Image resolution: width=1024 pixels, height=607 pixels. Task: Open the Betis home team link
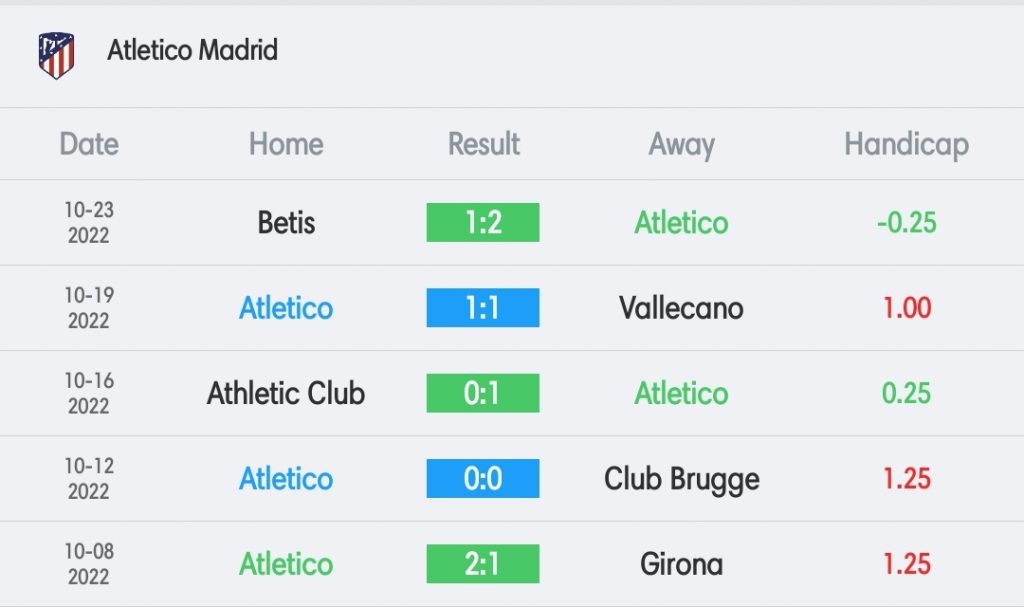[286, 223]
